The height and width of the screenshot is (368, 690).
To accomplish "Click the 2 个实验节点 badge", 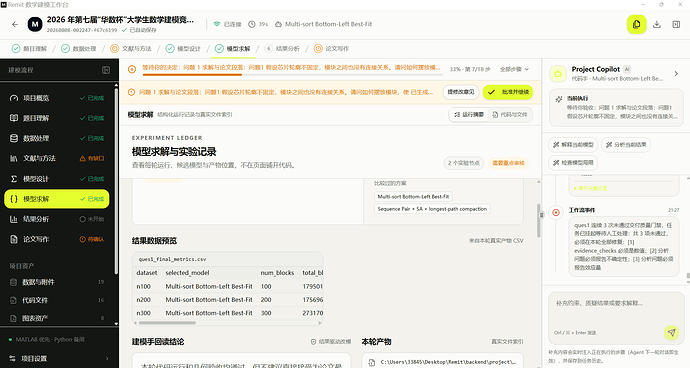I will click(463, 163).
